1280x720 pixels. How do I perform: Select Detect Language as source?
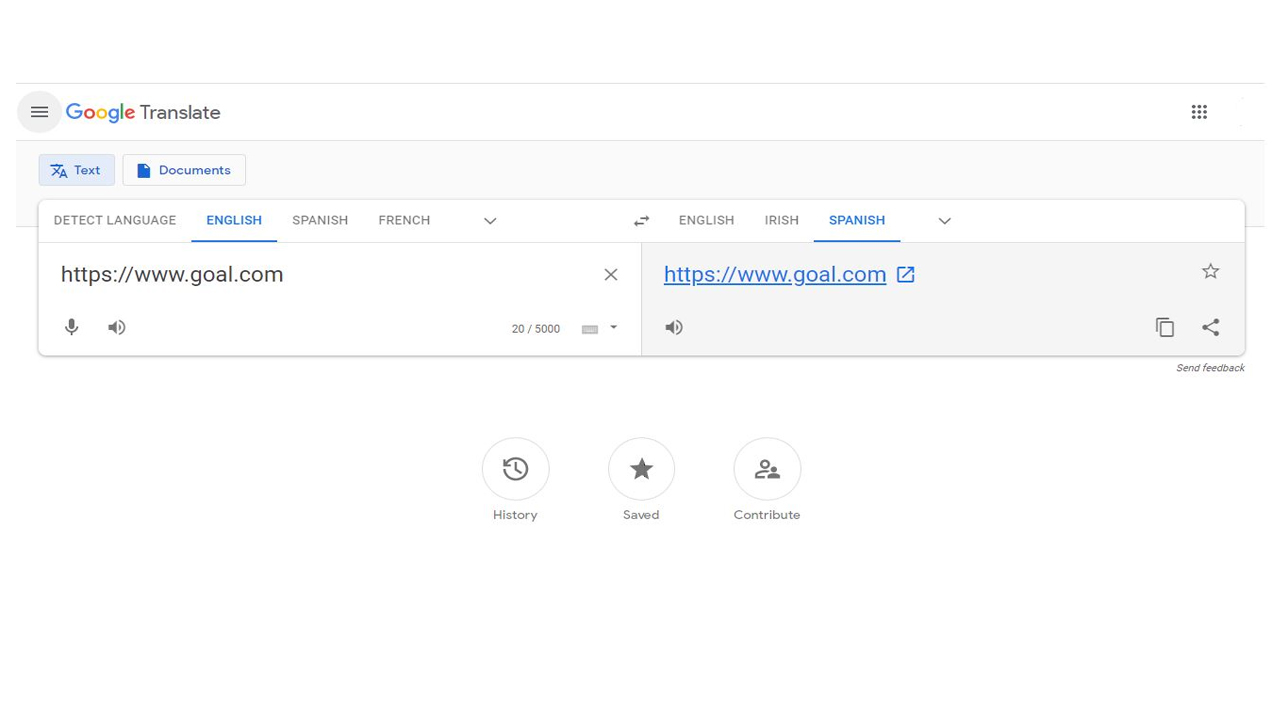coord(115,221)
